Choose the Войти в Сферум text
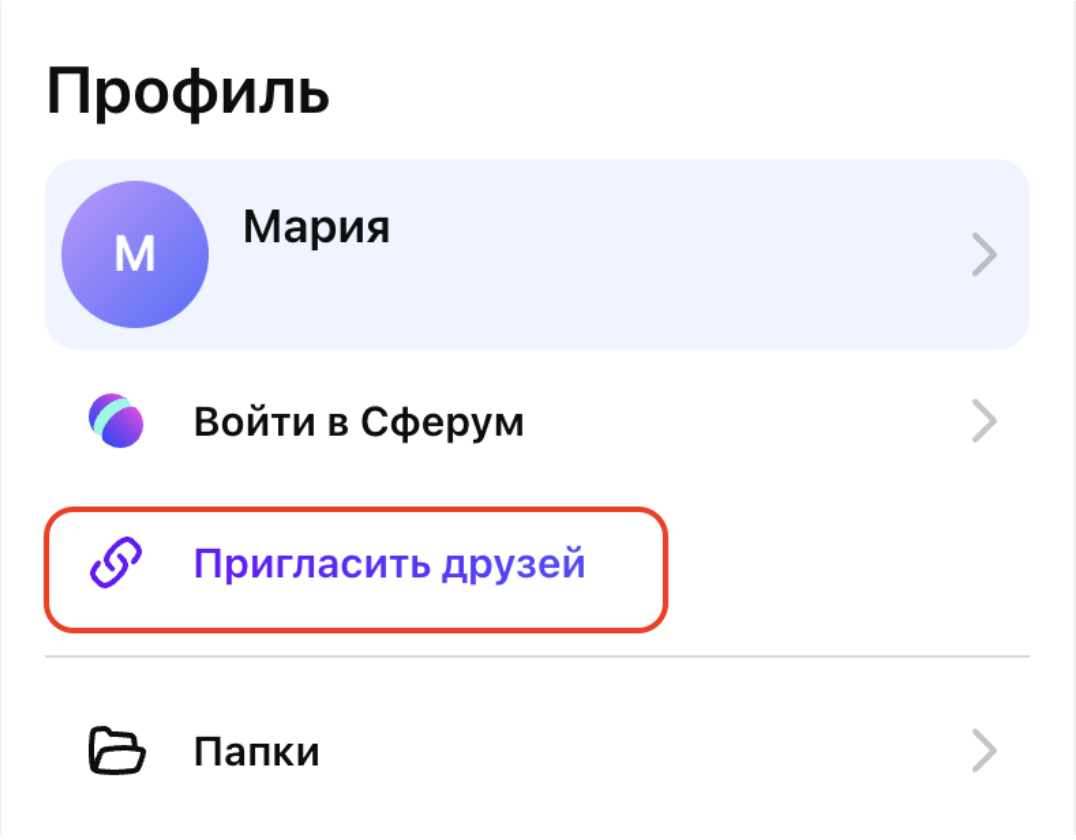Image resolution: width=1076 pixels, height=840 pixels. [358, 423]
